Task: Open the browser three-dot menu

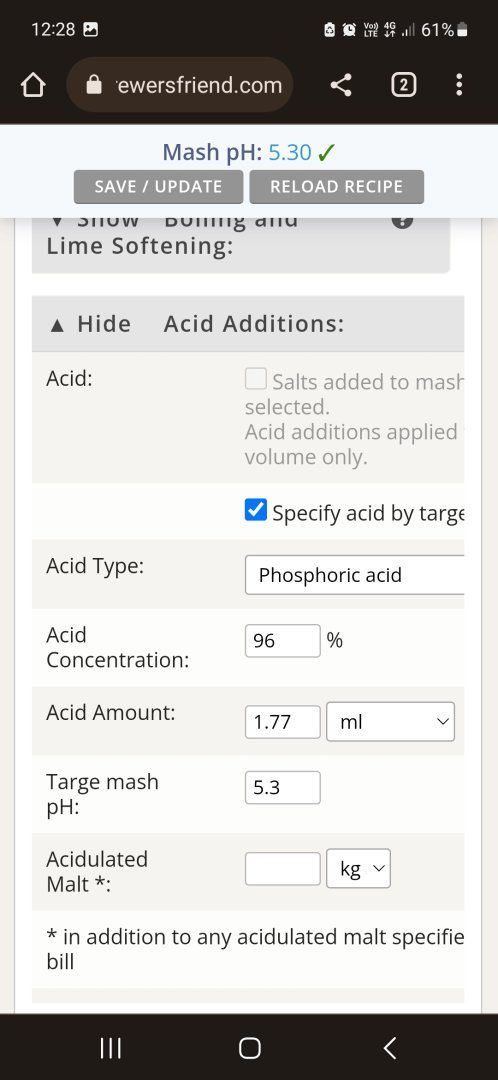Action: coord(459,85)
